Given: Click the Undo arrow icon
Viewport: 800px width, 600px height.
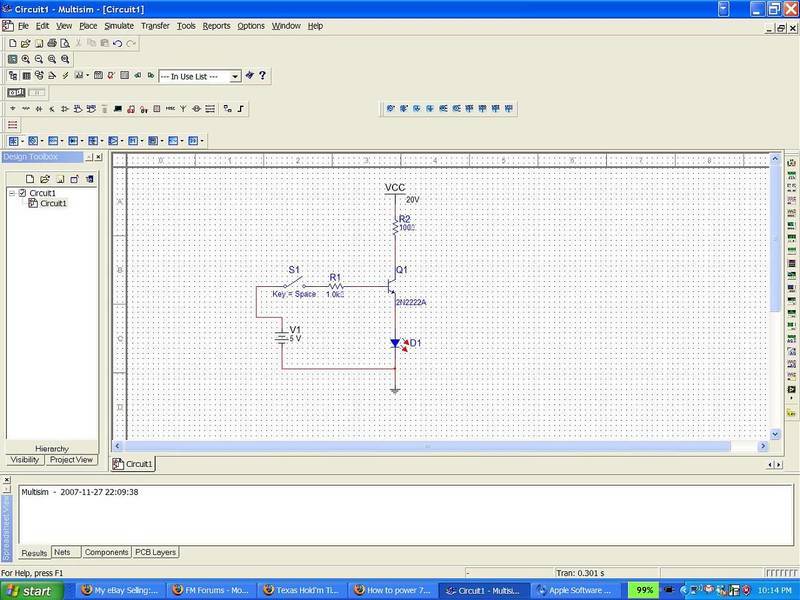Looking at the screenshot, I should click(118, 44).
